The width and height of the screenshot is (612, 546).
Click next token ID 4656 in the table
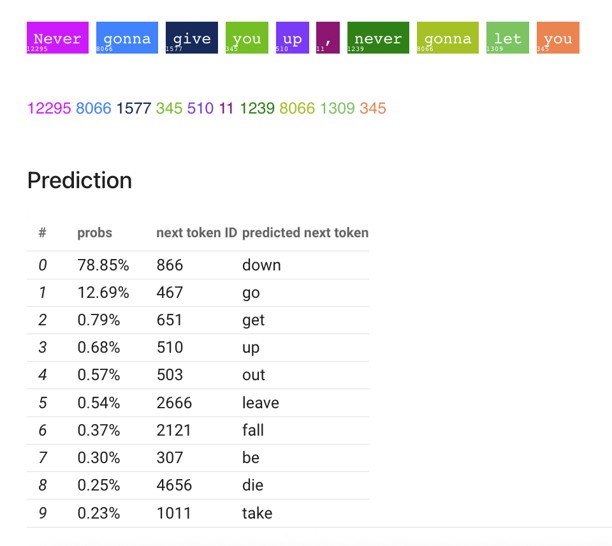[174, 485]
